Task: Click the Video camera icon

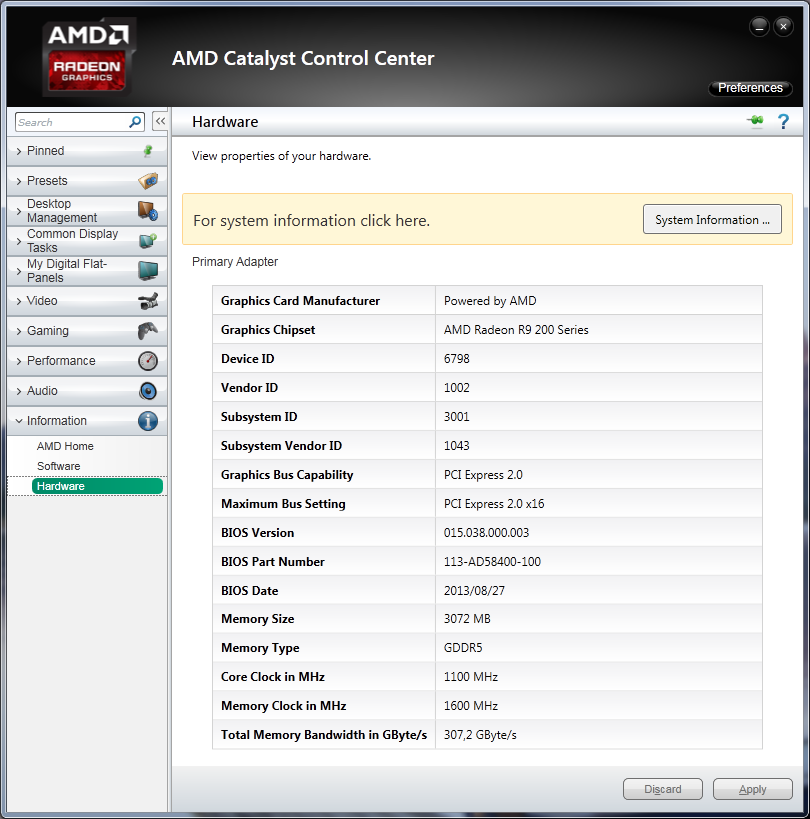Action: 148,301
